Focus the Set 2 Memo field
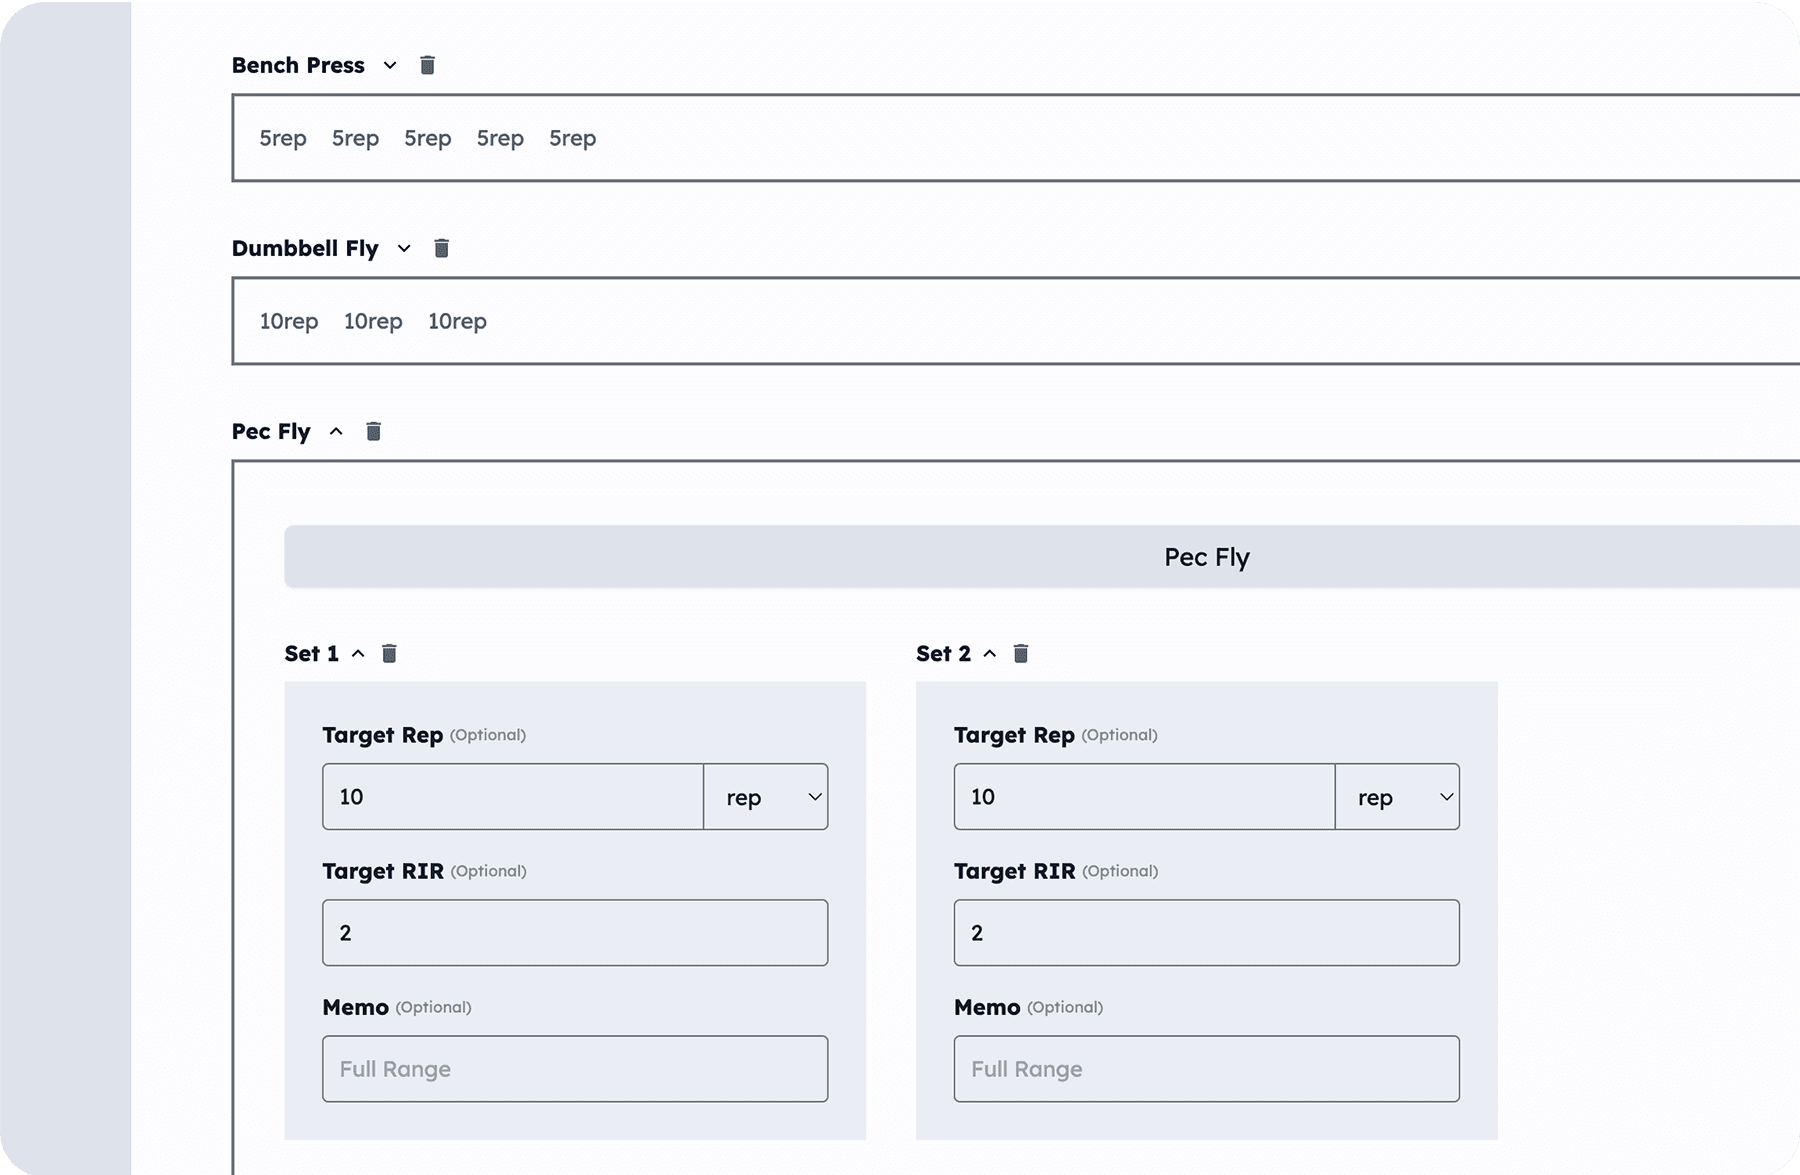 click(x=1207, y=1069)
